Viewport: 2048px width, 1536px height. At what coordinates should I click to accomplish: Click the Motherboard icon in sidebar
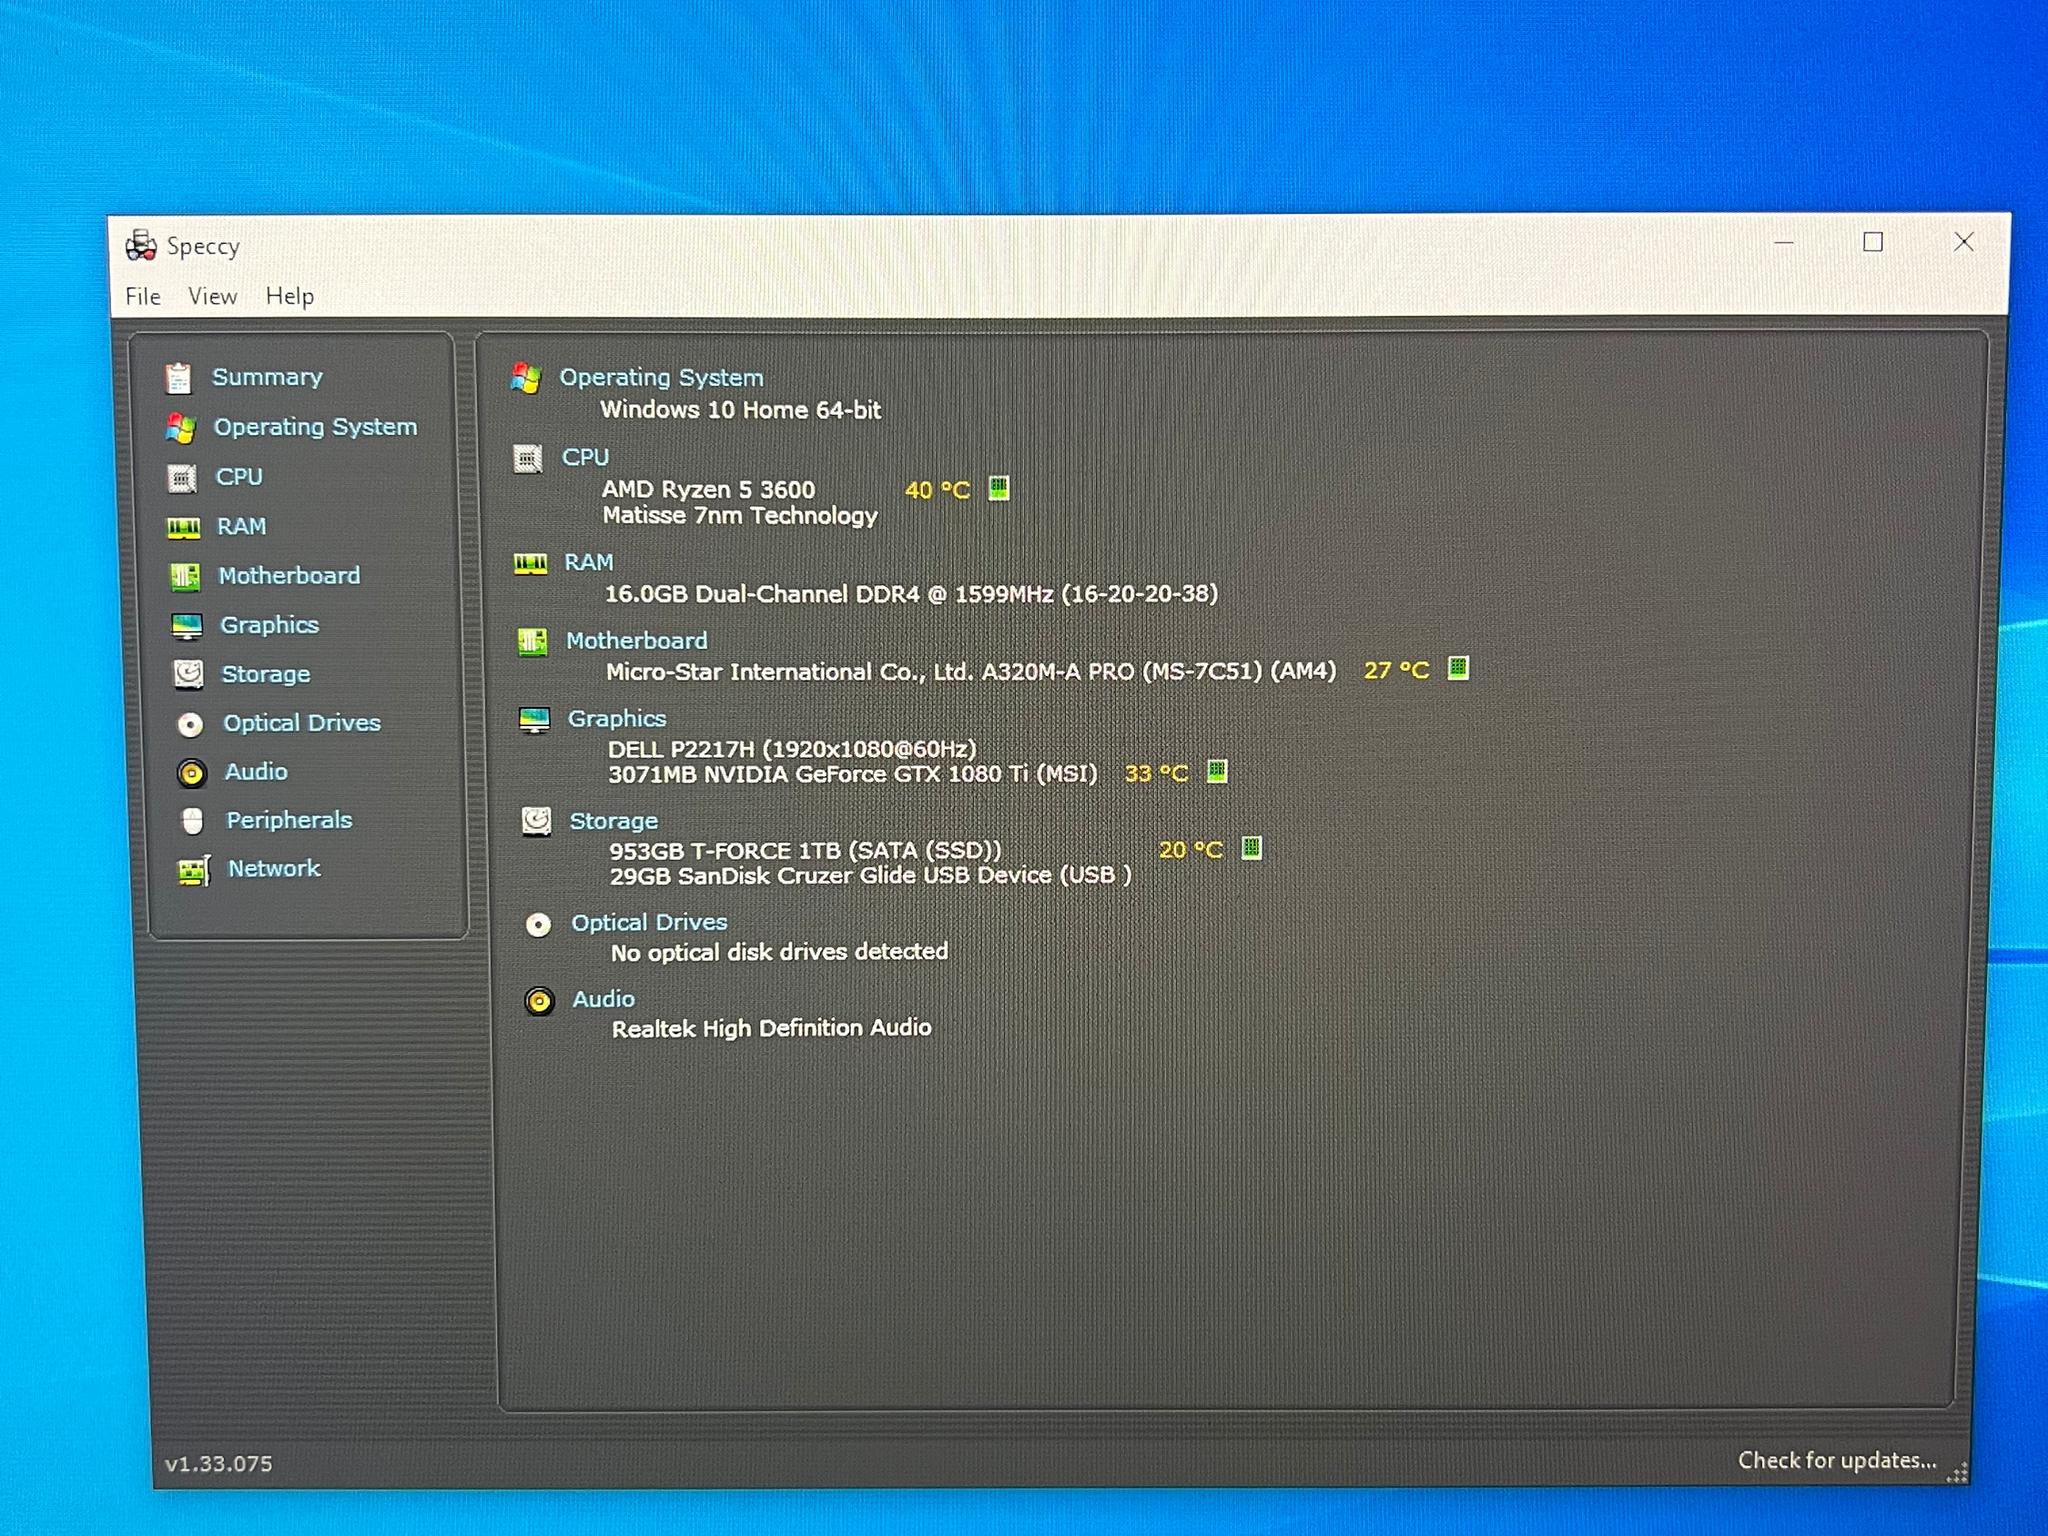pyautogui.click(x=185, y=576)
